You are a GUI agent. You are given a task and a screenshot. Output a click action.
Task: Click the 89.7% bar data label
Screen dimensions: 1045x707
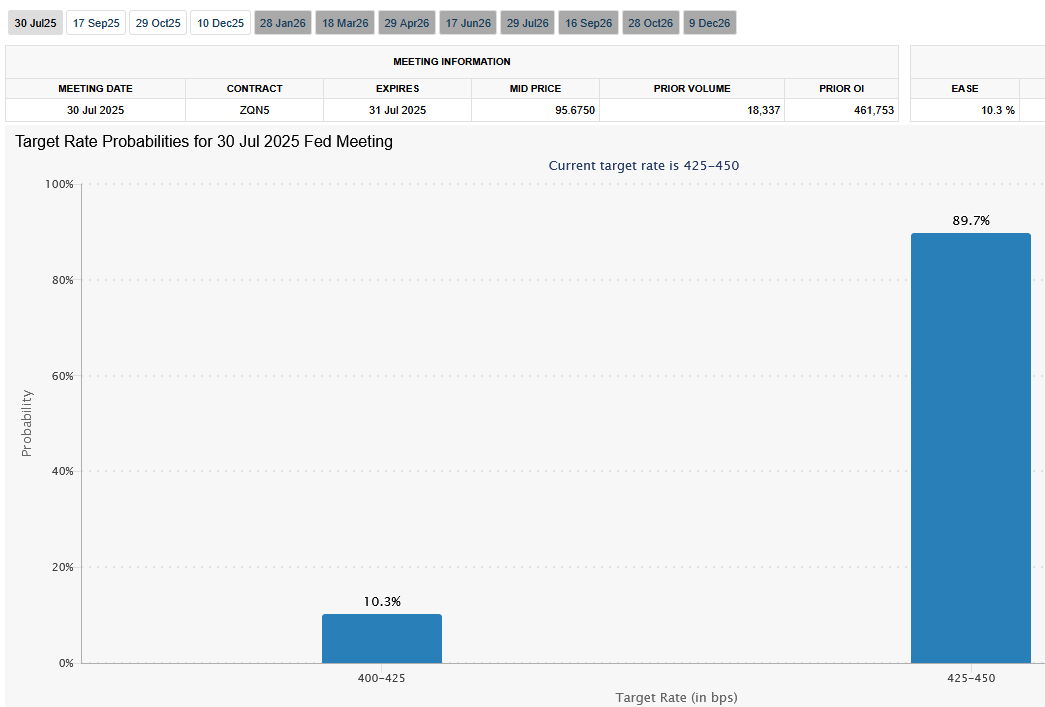tap(971, 221)
